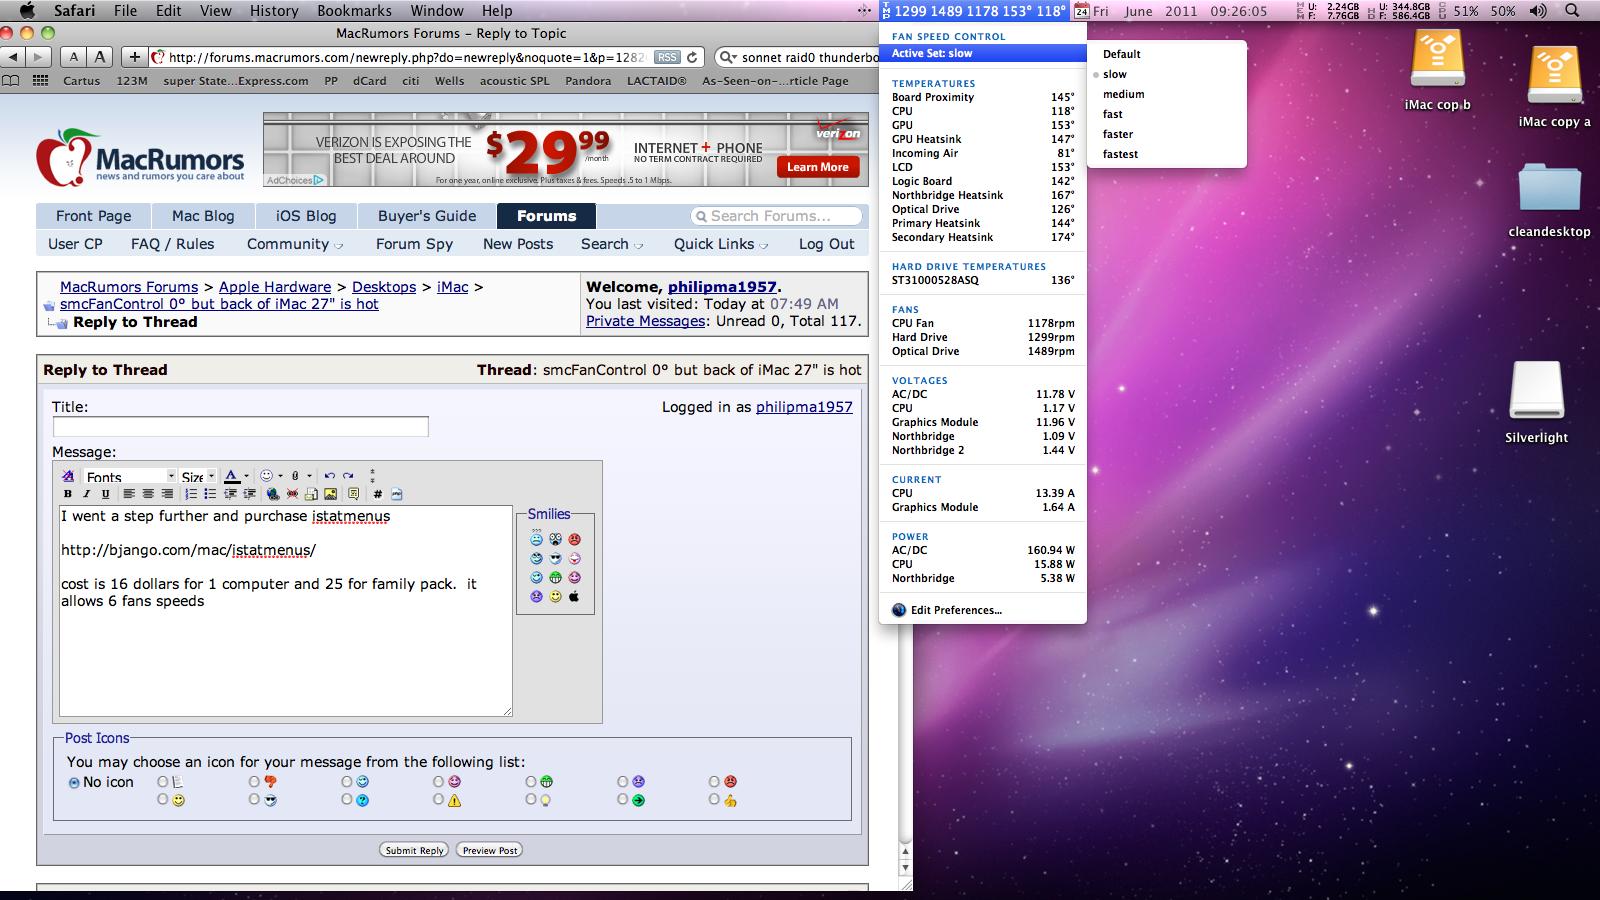Wrap code tags using hash icon
This screenshot has height=900, width=1600.
pos(378,494)
